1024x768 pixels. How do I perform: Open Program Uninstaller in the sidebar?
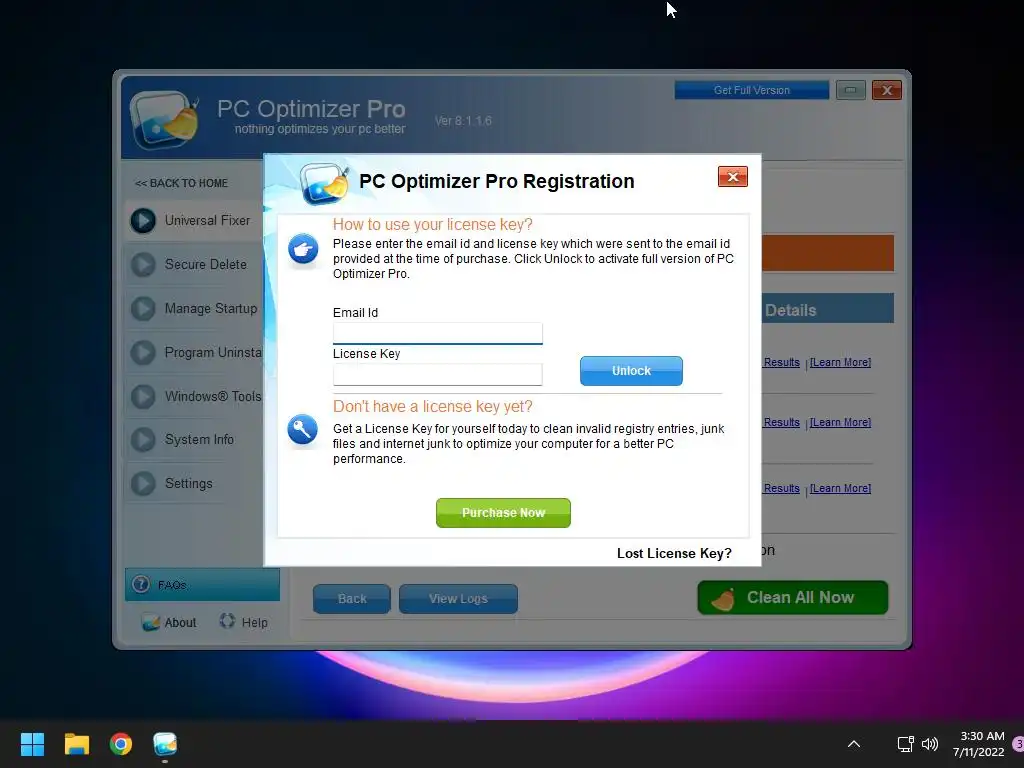pyautogui.click(x=196, y=353)
